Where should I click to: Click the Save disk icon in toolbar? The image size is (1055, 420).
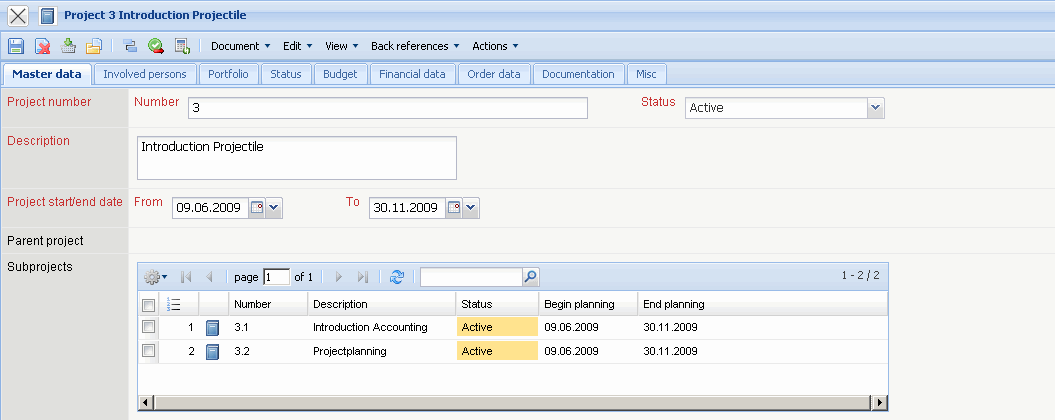tap(15, 46)
